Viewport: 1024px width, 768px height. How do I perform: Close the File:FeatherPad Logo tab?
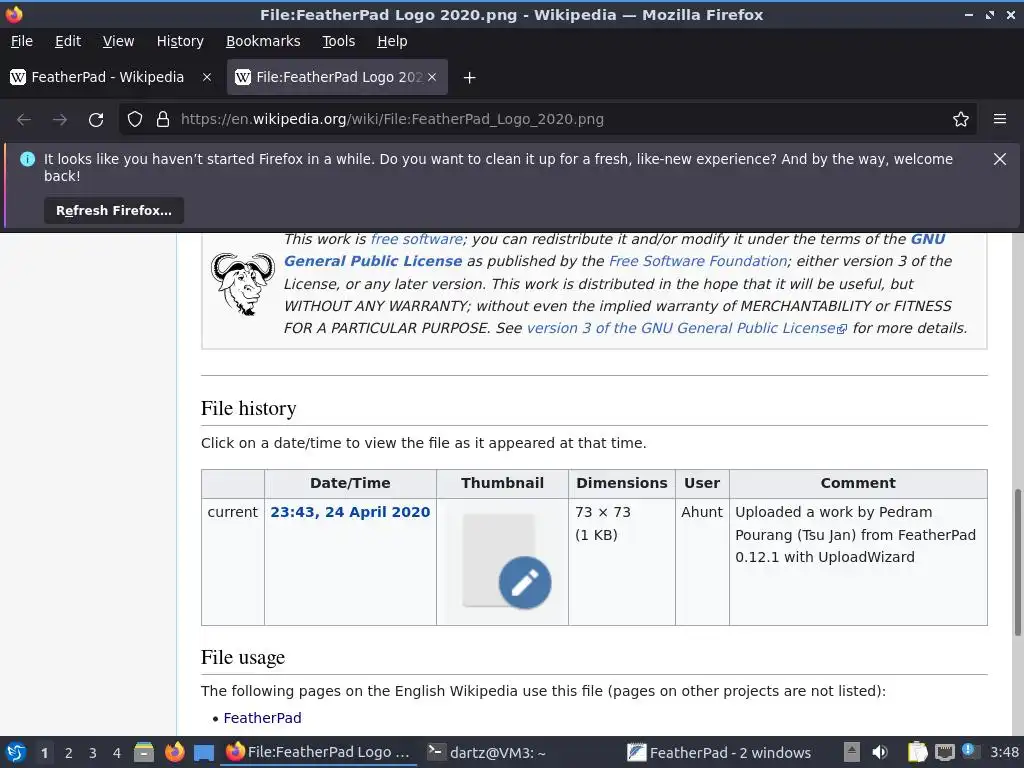pos(432,77)
